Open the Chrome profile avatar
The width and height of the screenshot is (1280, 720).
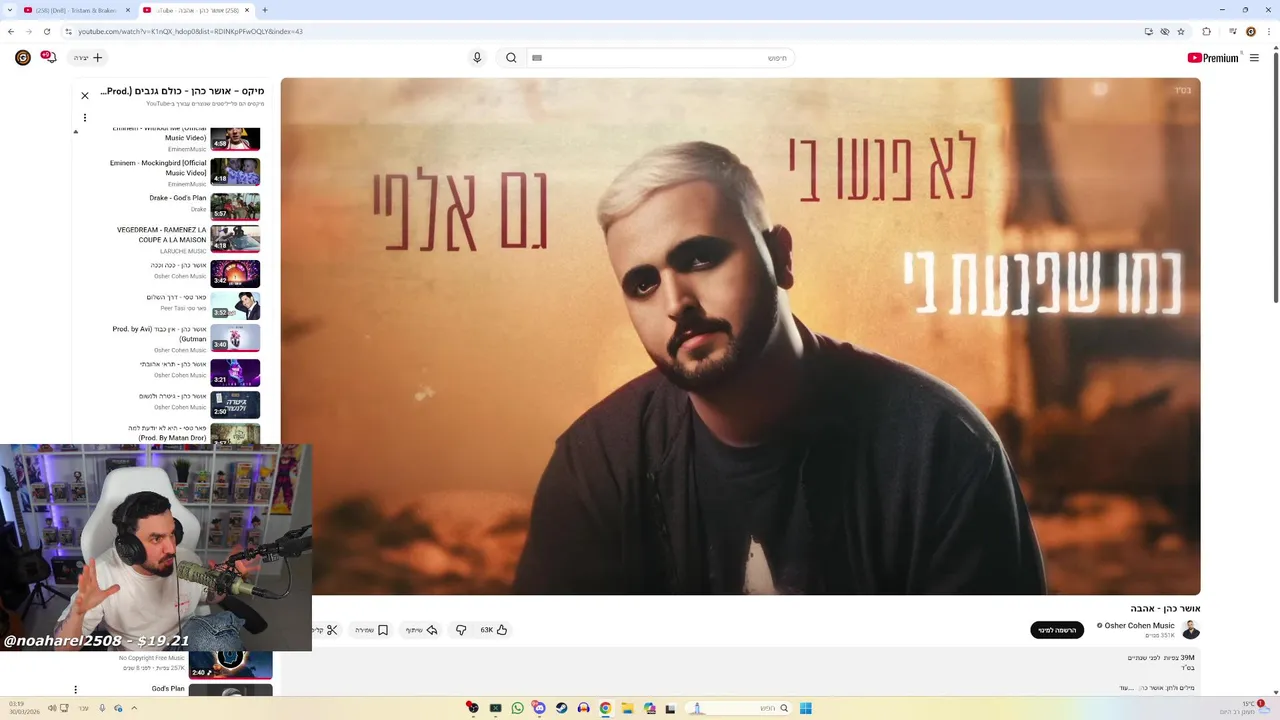[x=1250, y=31]
